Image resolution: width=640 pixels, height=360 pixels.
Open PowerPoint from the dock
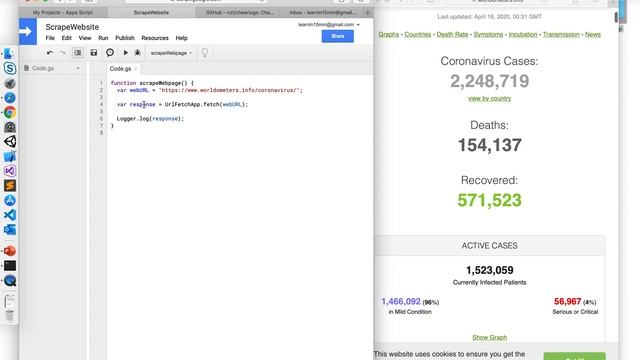[x=10, y=251]
